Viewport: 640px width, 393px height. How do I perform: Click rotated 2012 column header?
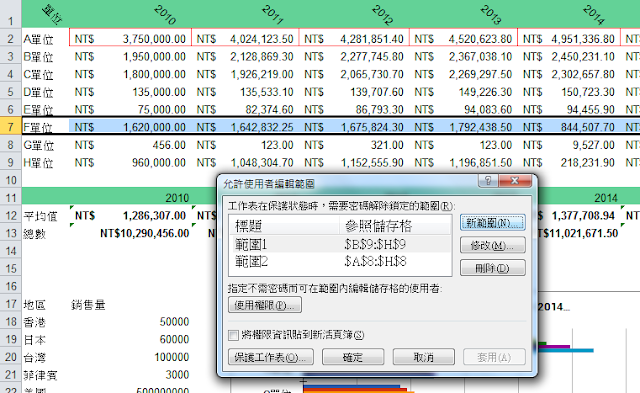383,15
